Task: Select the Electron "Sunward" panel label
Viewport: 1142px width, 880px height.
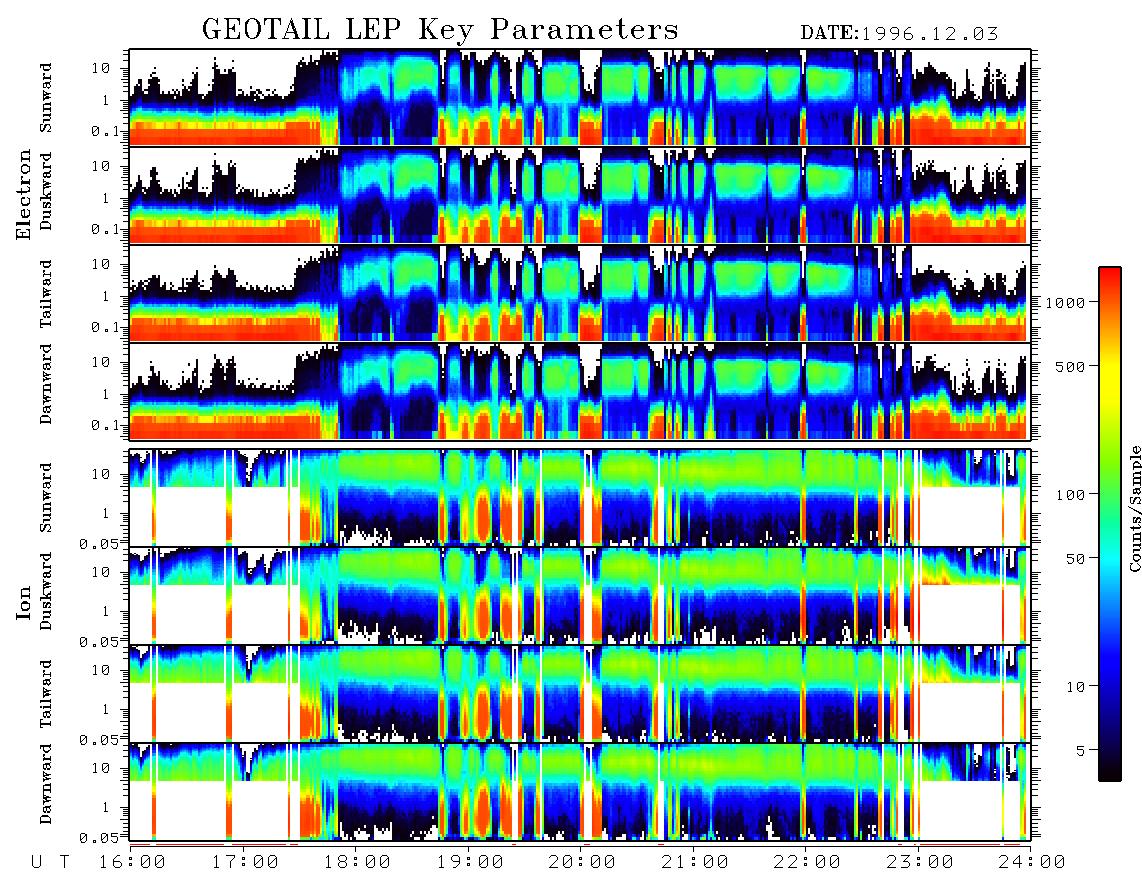Action: pyautogui.click(x=46, y=97)
